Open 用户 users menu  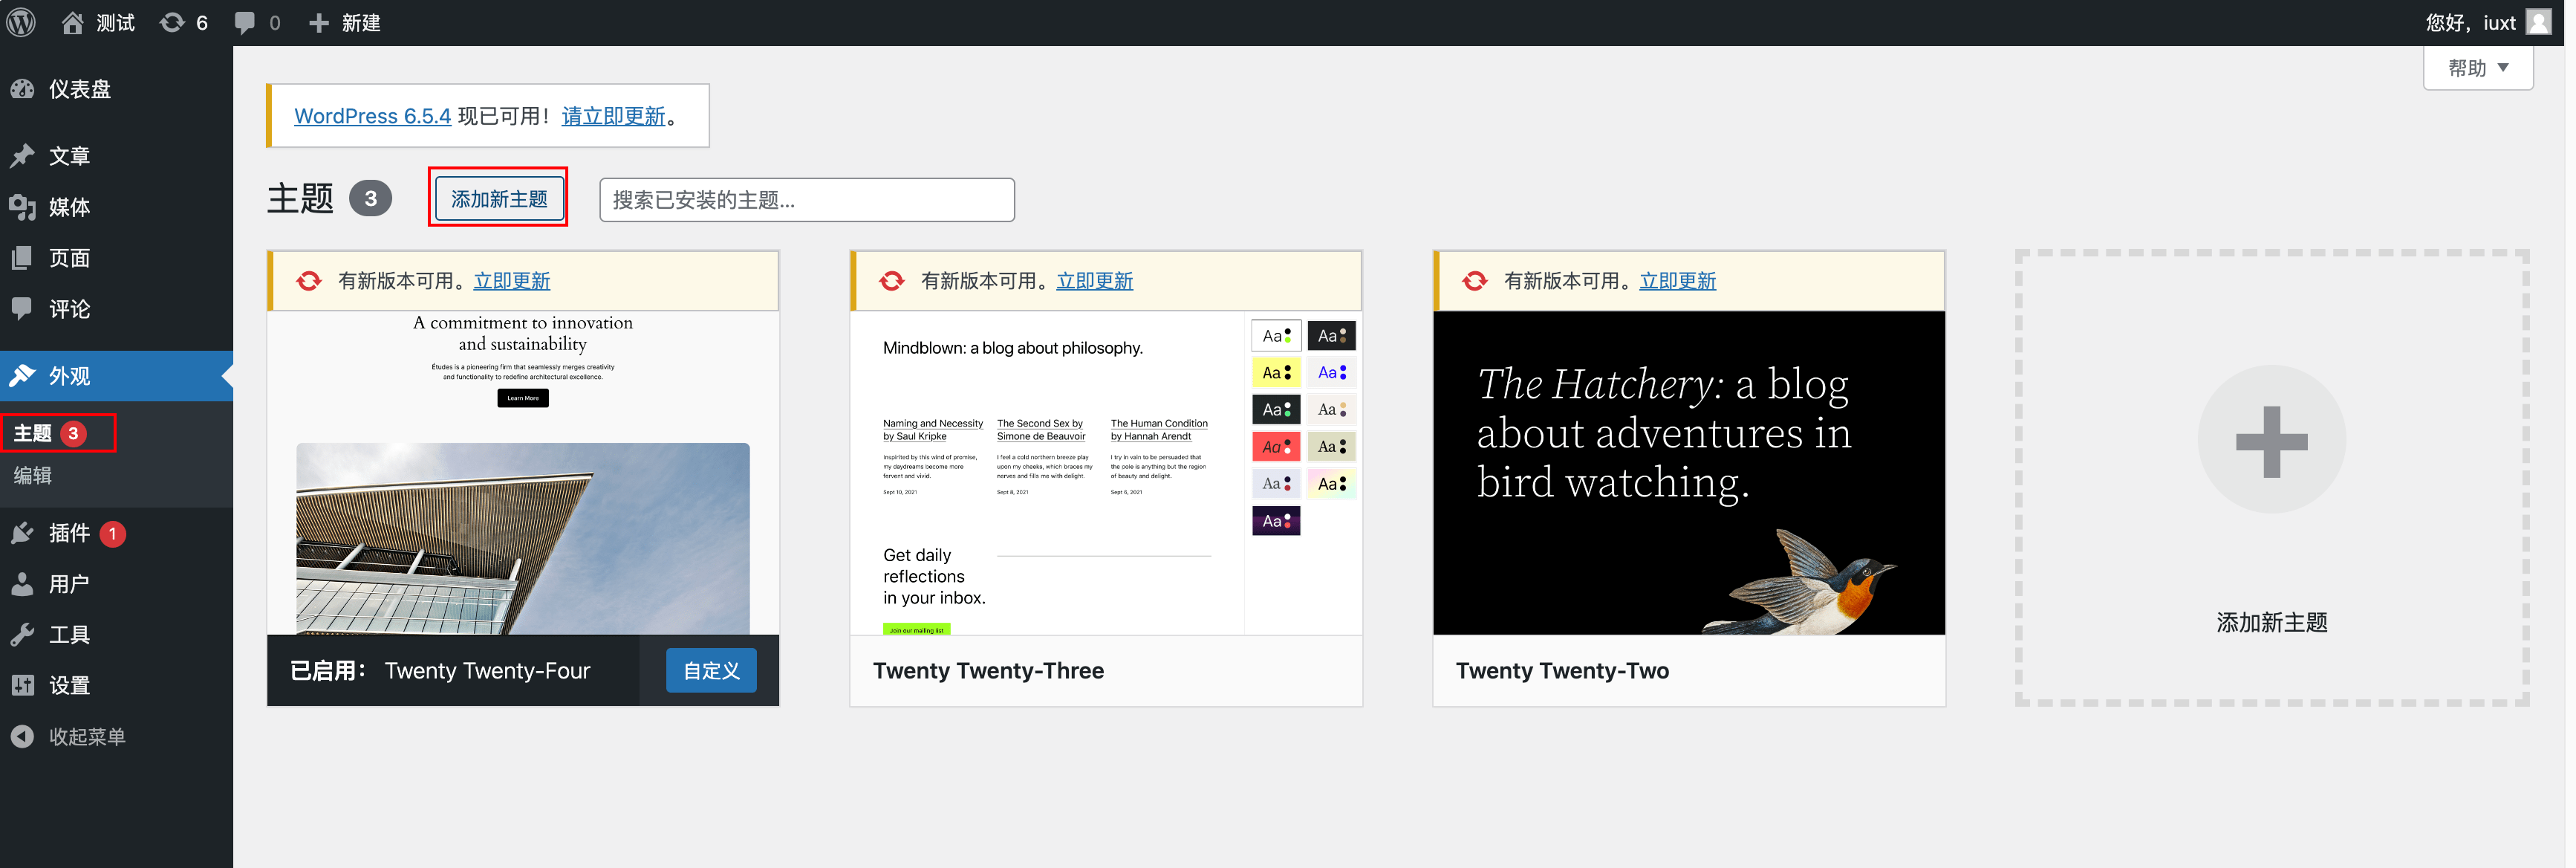coord(116,584)
